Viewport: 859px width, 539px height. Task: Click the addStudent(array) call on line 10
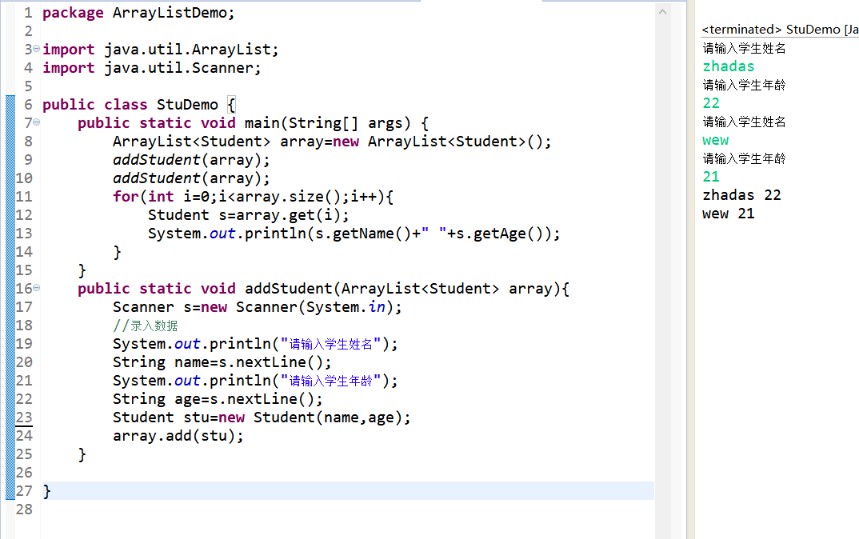click(x=191, y=178)
